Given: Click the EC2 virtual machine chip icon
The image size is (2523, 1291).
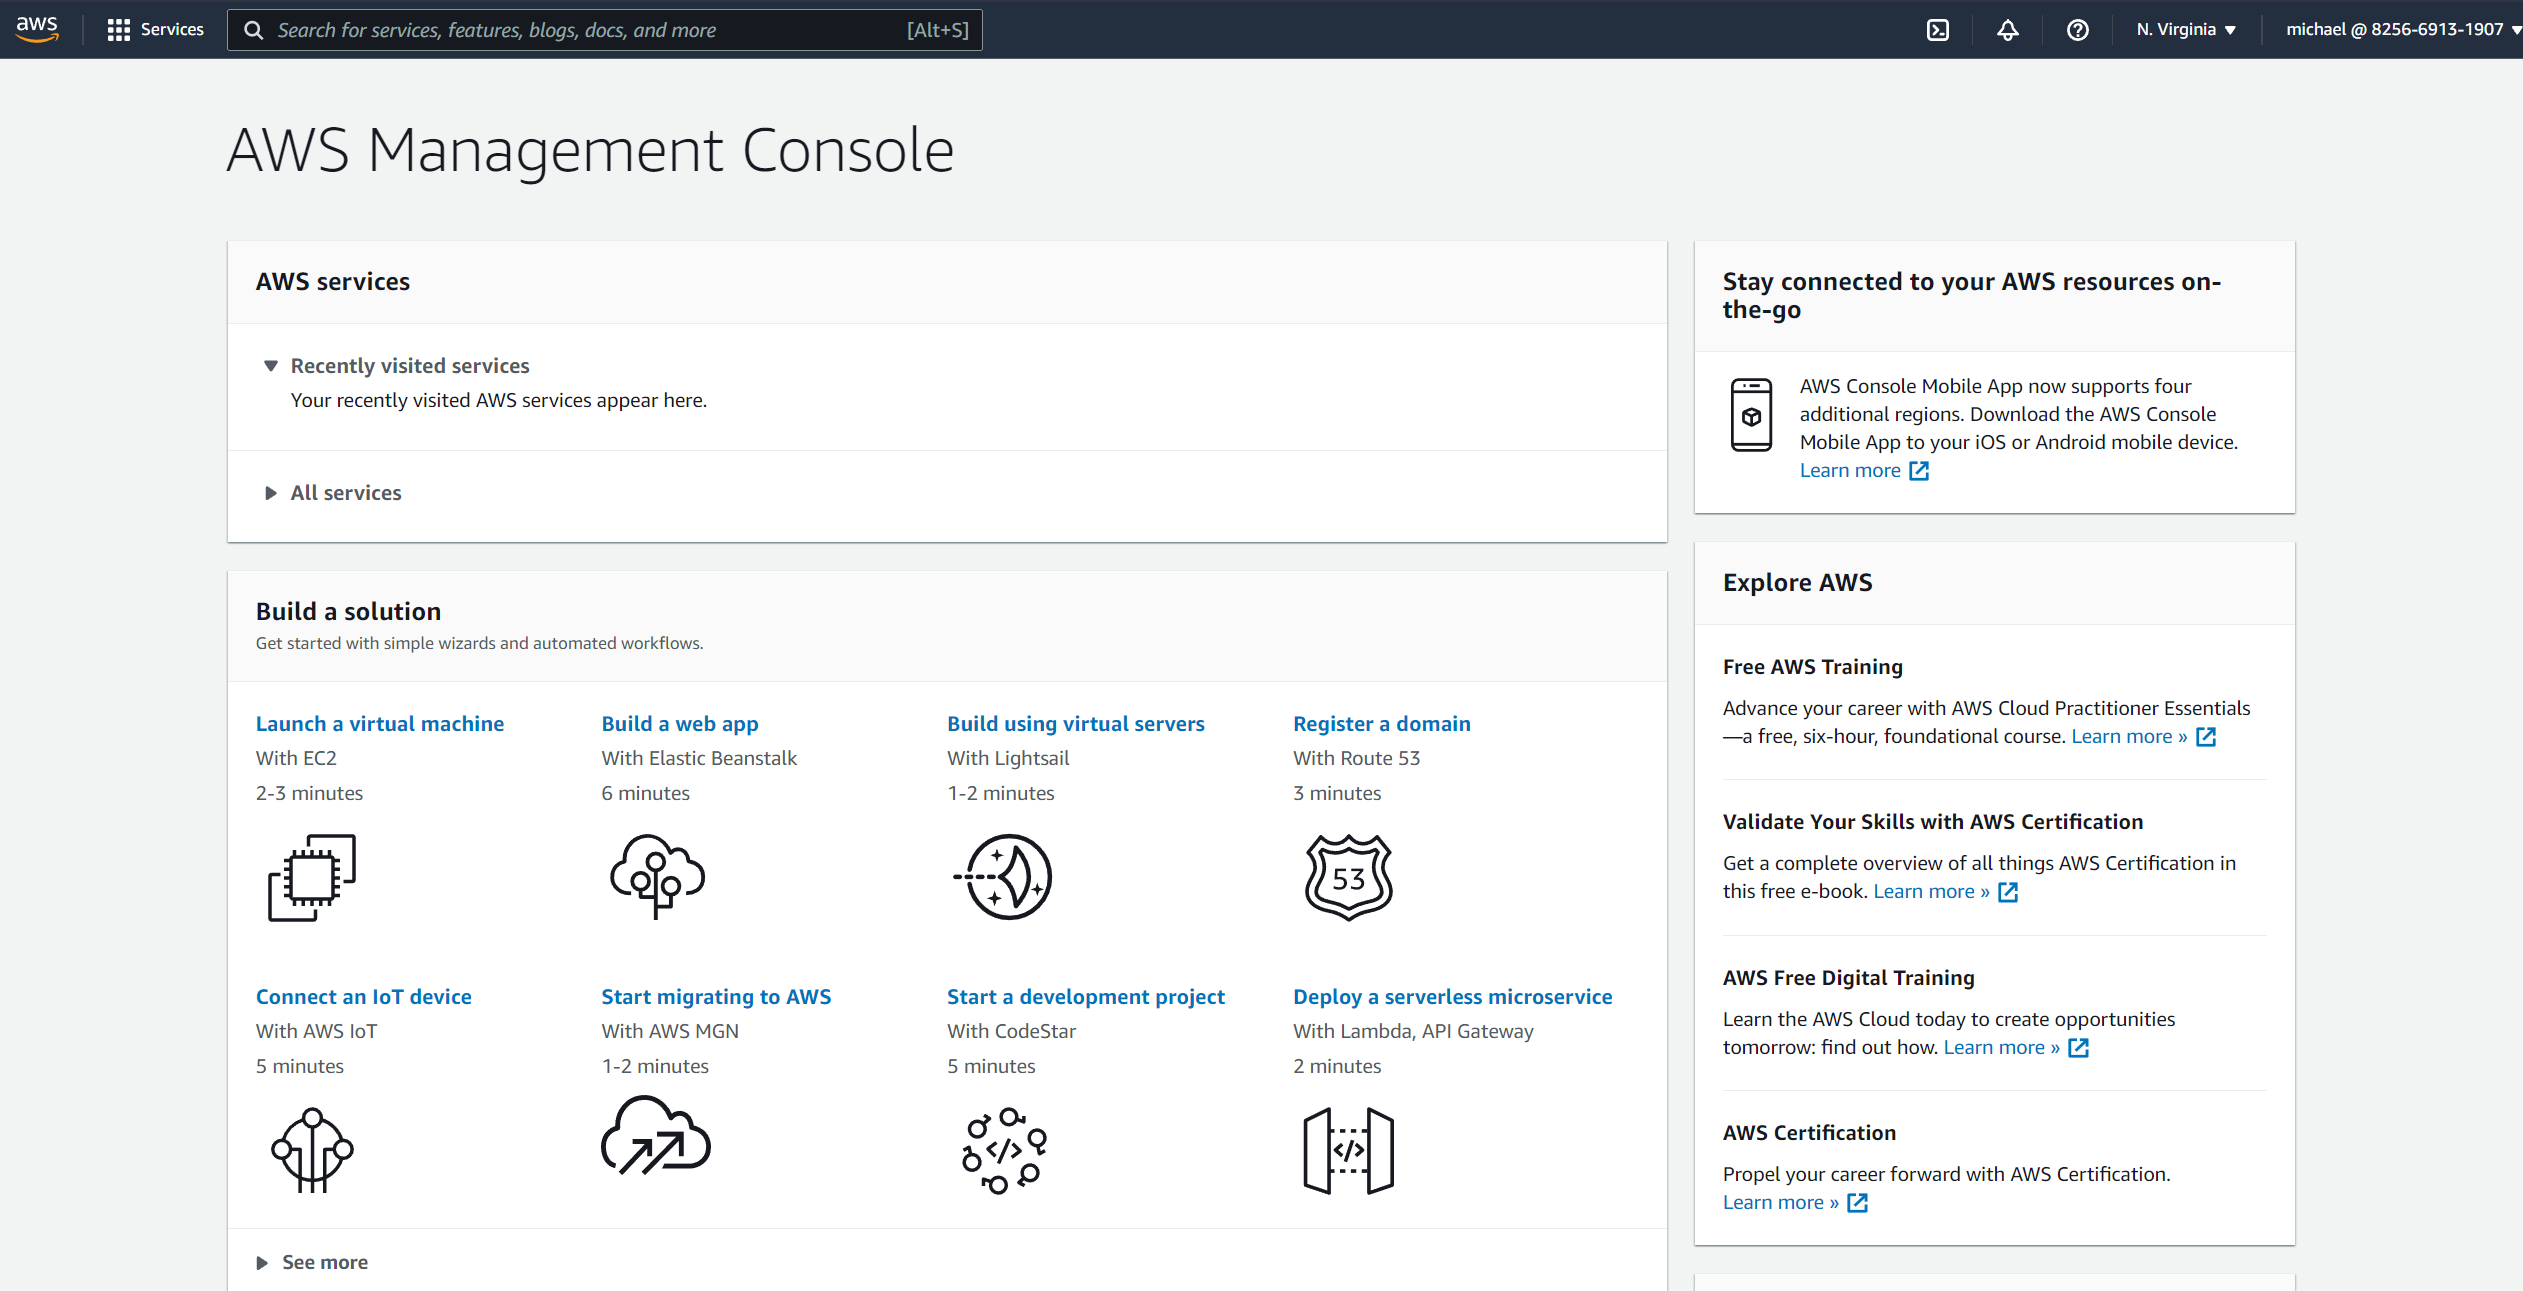Looking at the screenshot, I should [x=312, y=877].
